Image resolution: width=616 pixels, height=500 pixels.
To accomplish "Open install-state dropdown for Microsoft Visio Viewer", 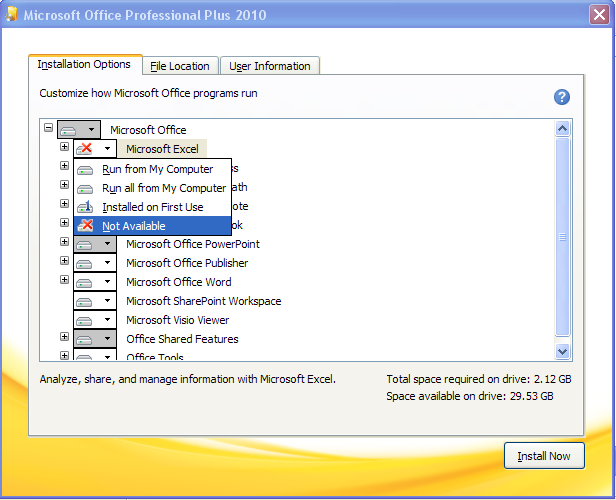I will [x=95, y=320].
